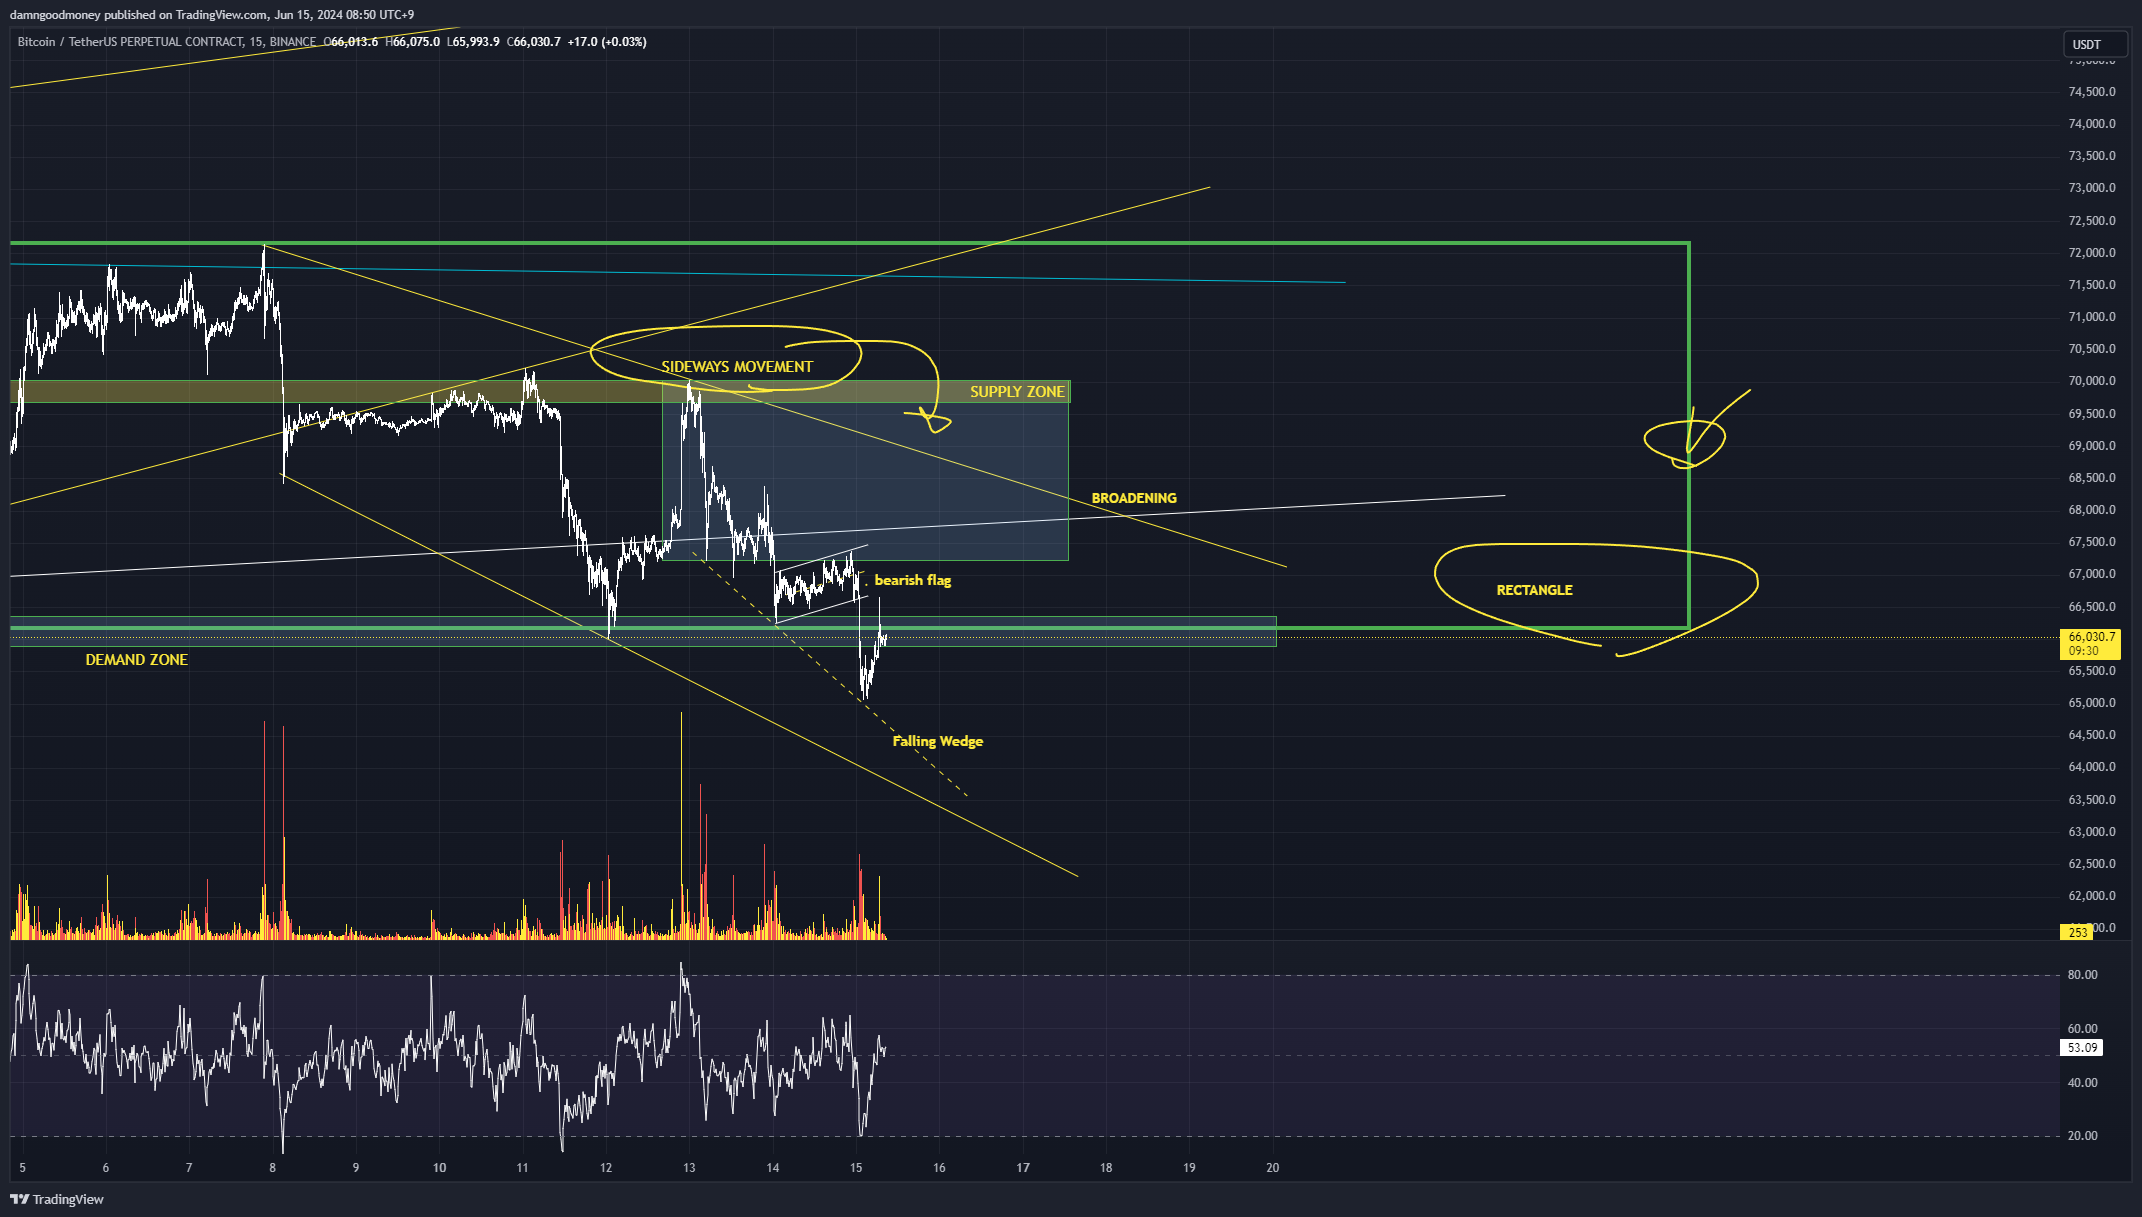Click the volume value tag 253
This screenshot has height=1217, width=2142.
[2077, 932]
